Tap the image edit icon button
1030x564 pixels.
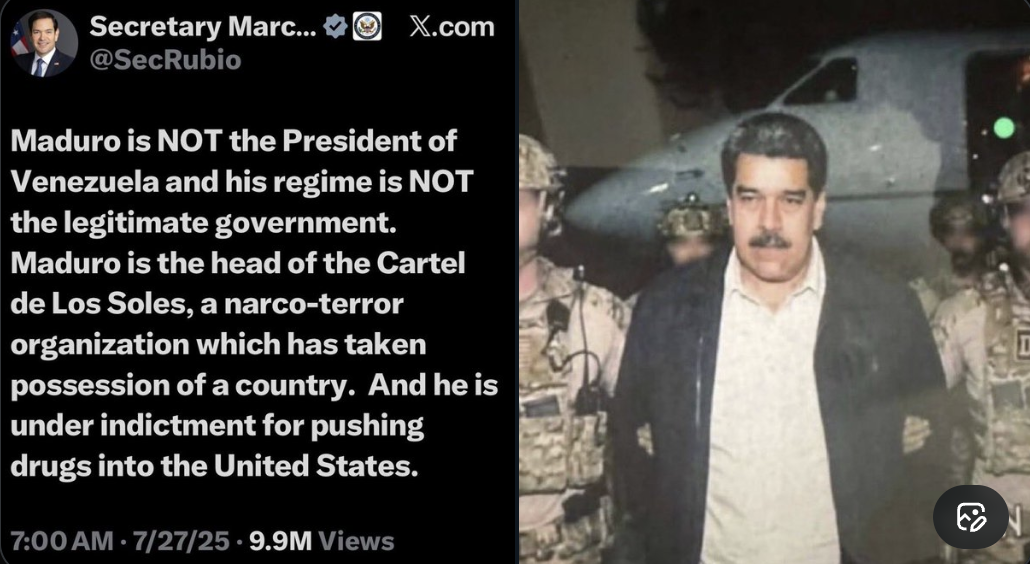[971, 517]
